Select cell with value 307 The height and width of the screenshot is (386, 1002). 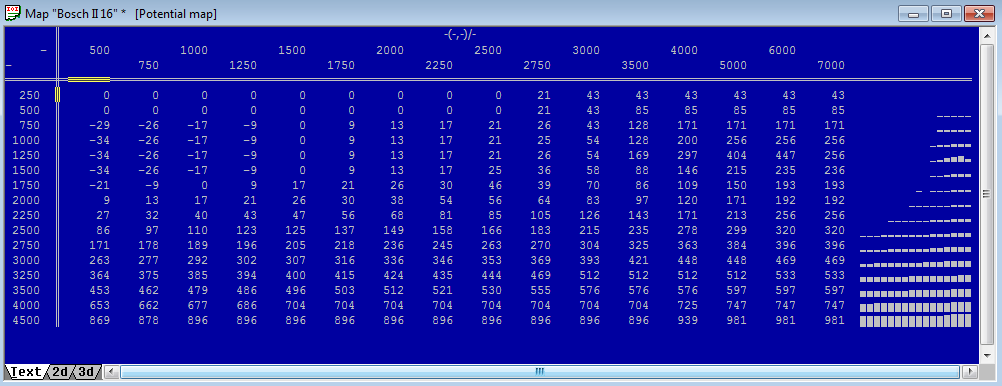[295, 261]
